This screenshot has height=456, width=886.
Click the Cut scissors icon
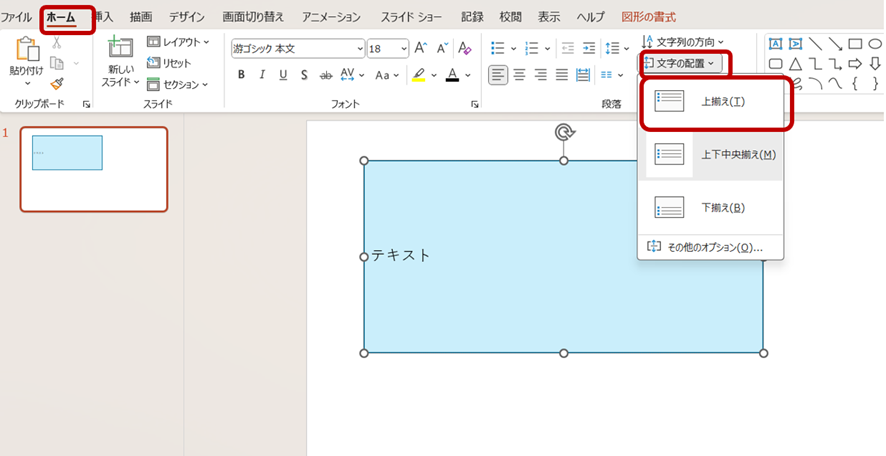click(x=57, y=42)
